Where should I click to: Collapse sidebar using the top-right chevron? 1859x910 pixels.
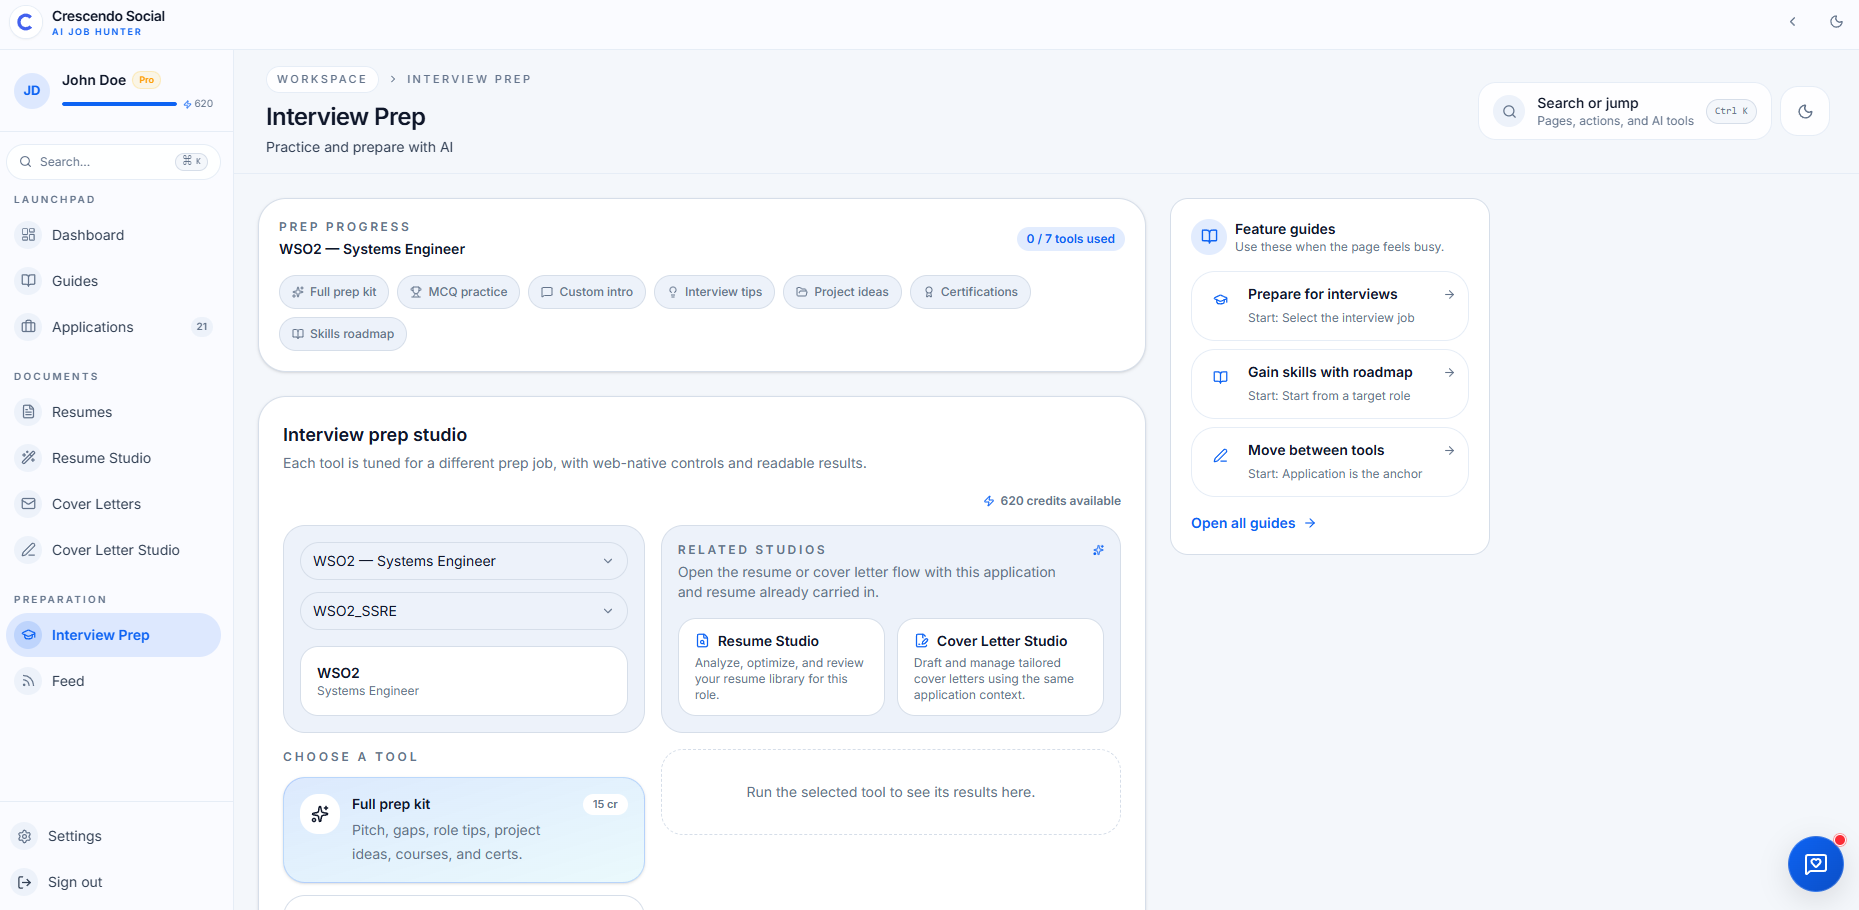1793,22
